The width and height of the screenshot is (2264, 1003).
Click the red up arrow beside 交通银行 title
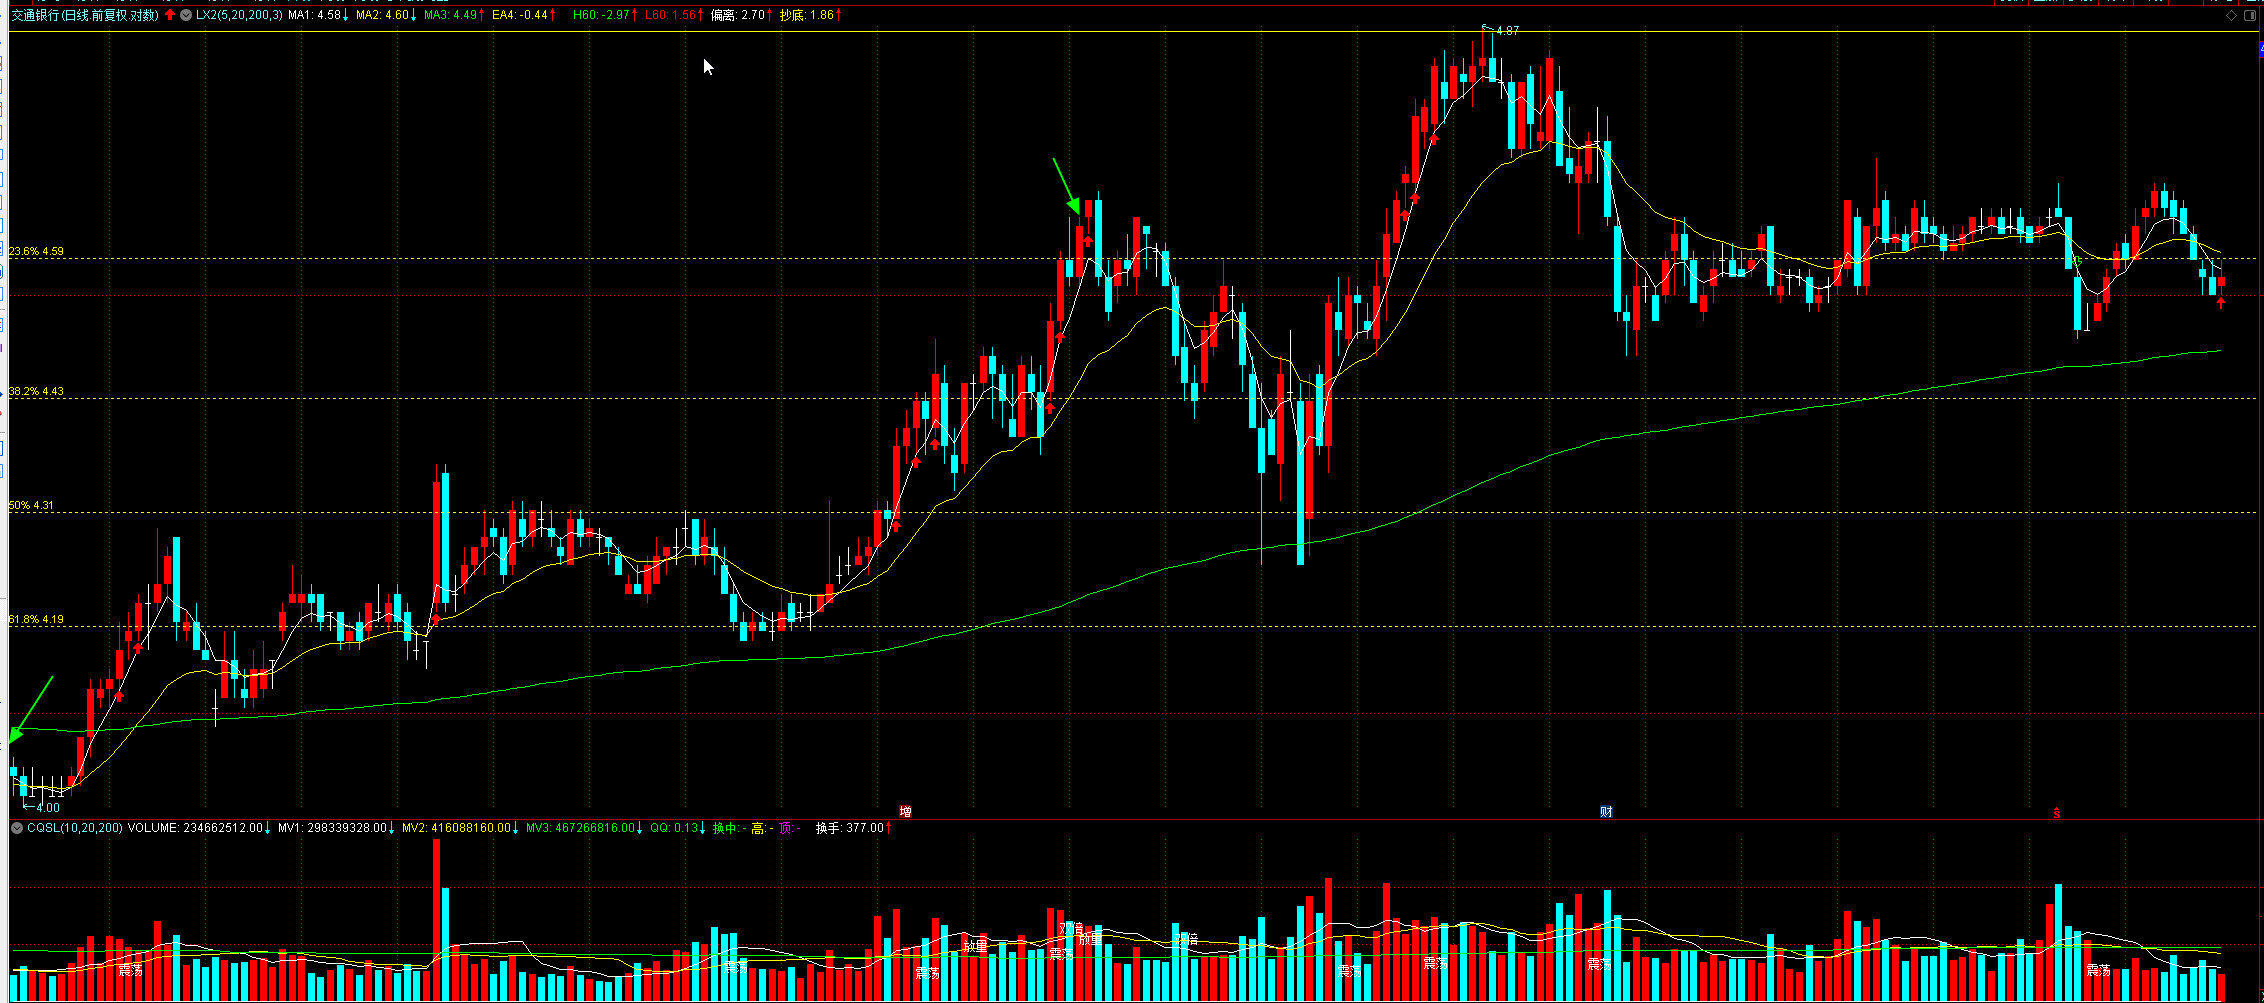(x=170, y=15)
